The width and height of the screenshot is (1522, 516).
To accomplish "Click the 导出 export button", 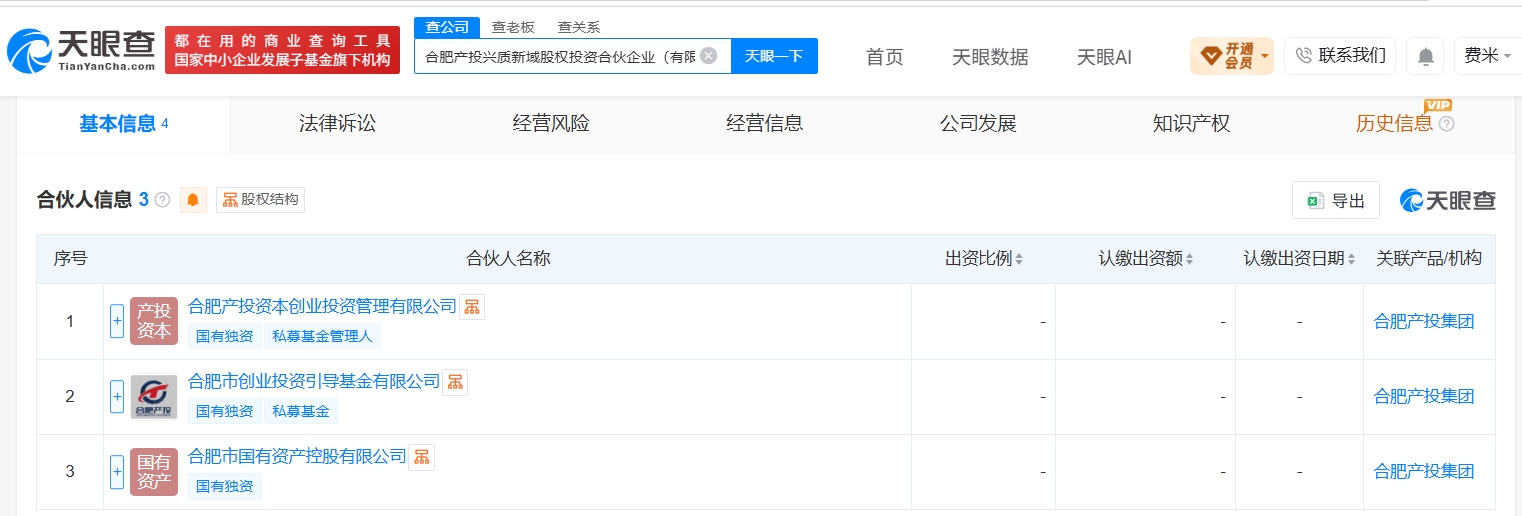I will pos(1336,200).
